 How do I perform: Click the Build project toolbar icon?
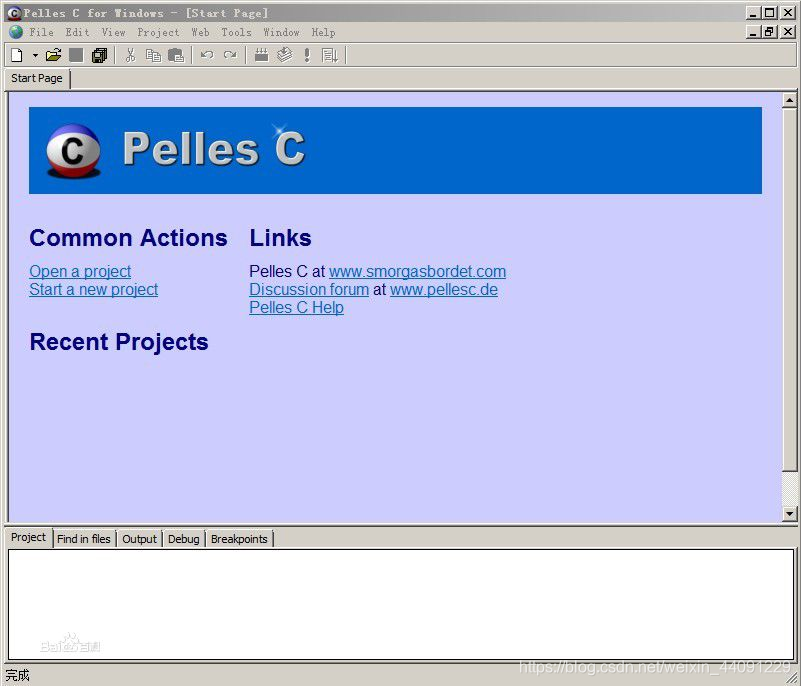point(285,55)
